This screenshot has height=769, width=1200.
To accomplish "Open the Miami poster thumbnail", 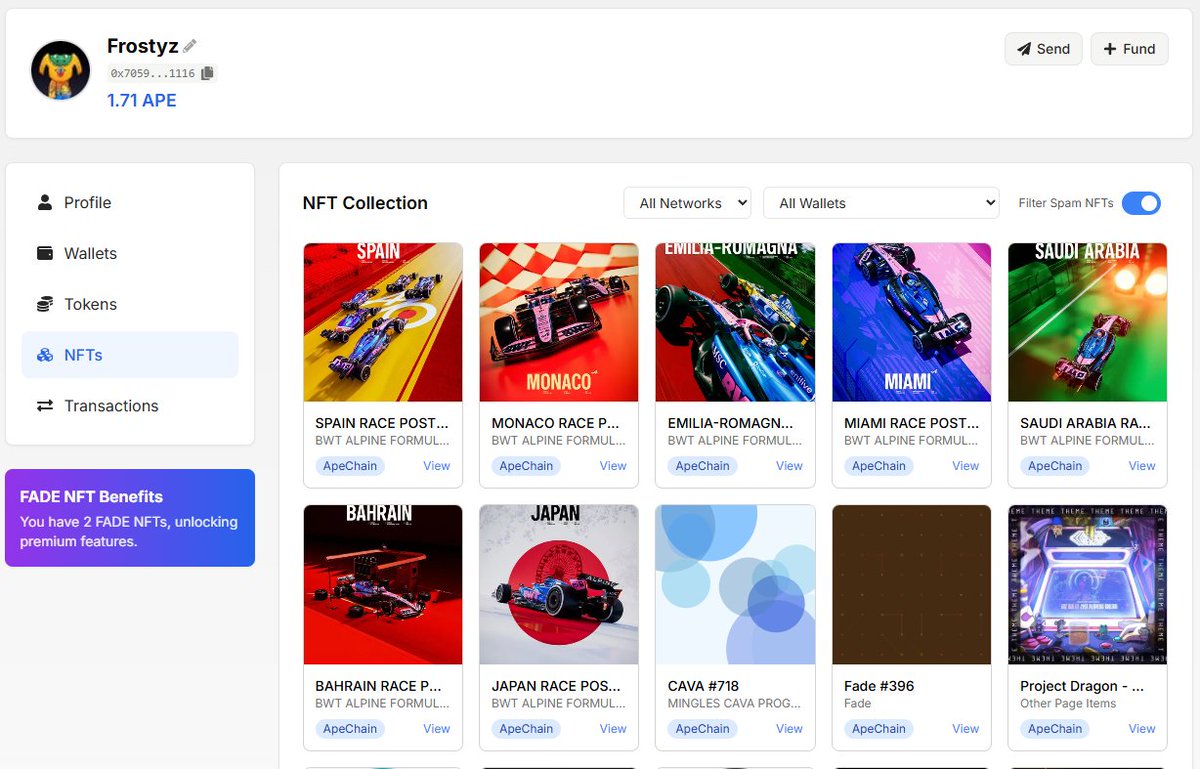I will (912, 322).
